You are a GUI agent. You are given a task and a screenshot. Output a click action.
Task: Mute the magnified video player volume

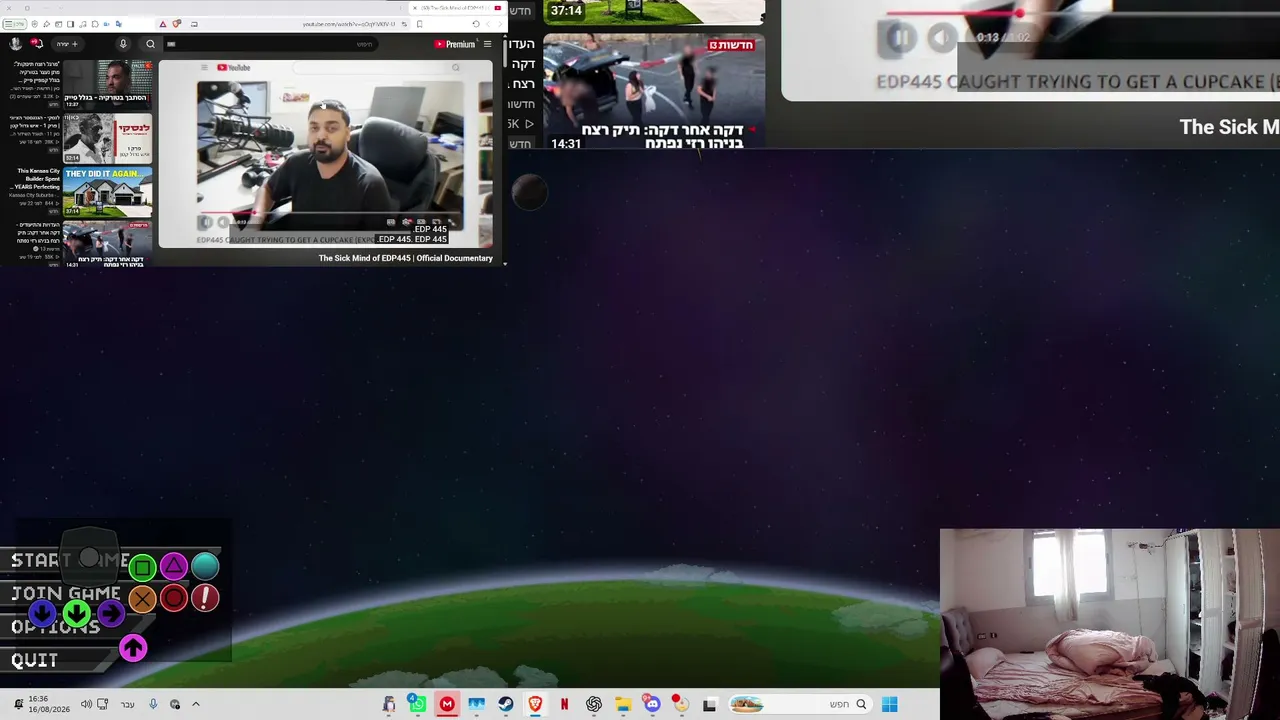coord(941,38)
